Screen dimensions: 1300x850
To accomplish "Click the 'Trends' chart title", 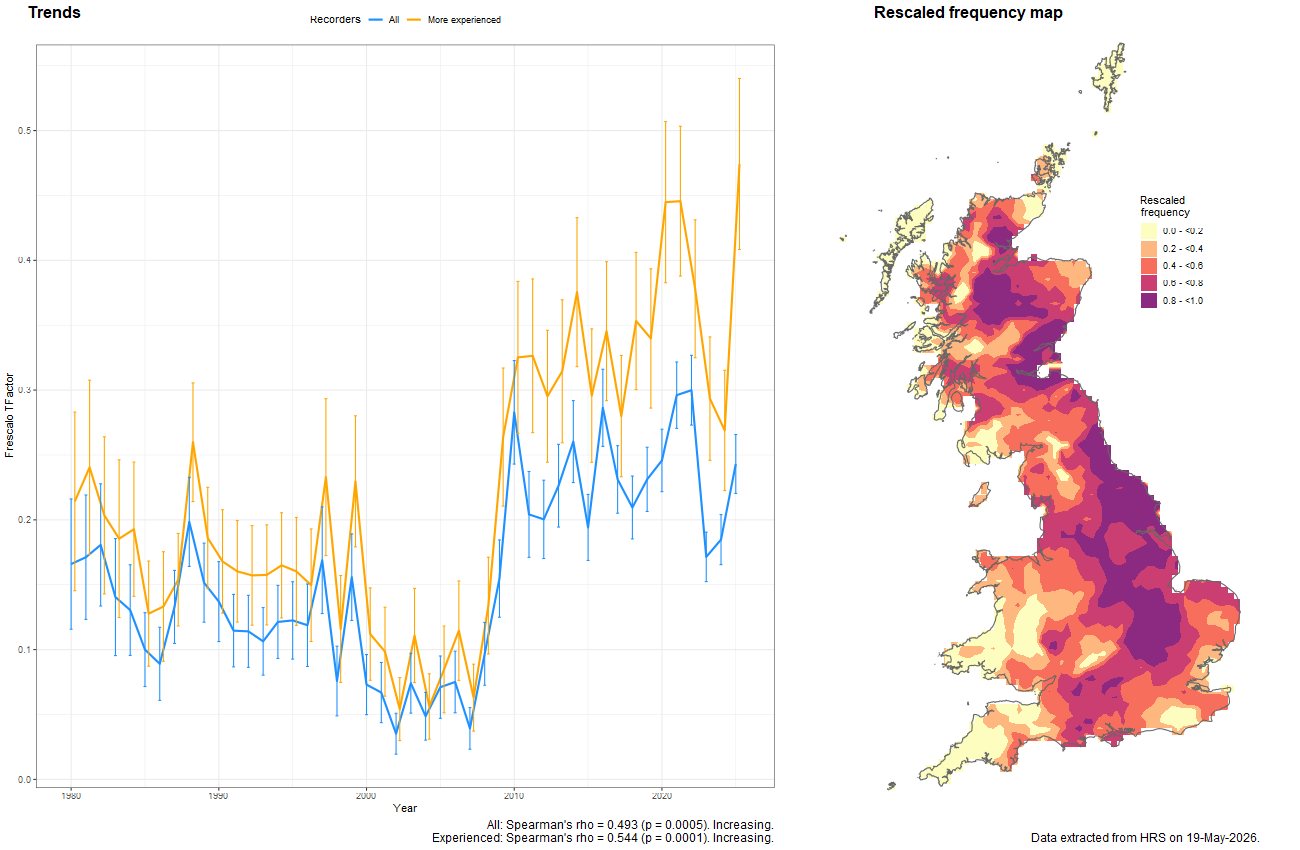I will (x=54, y=12).
